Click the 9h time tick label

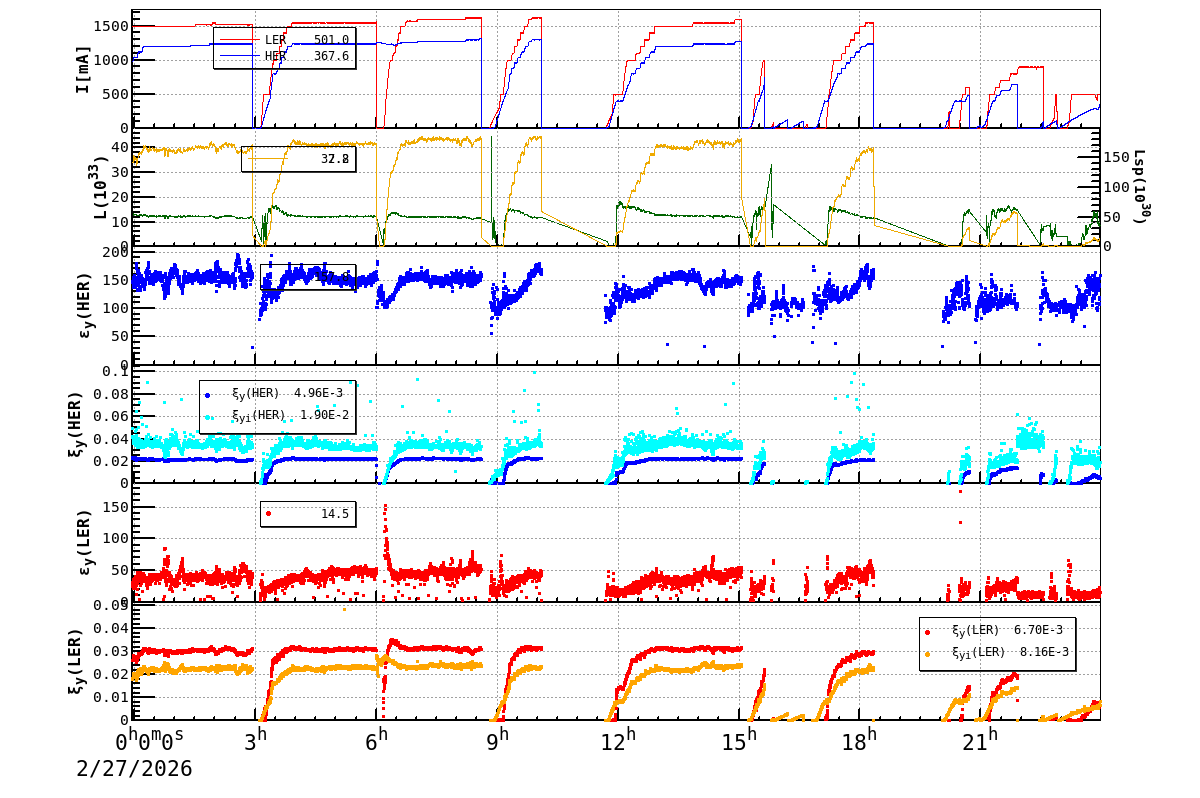click(498, 741)
